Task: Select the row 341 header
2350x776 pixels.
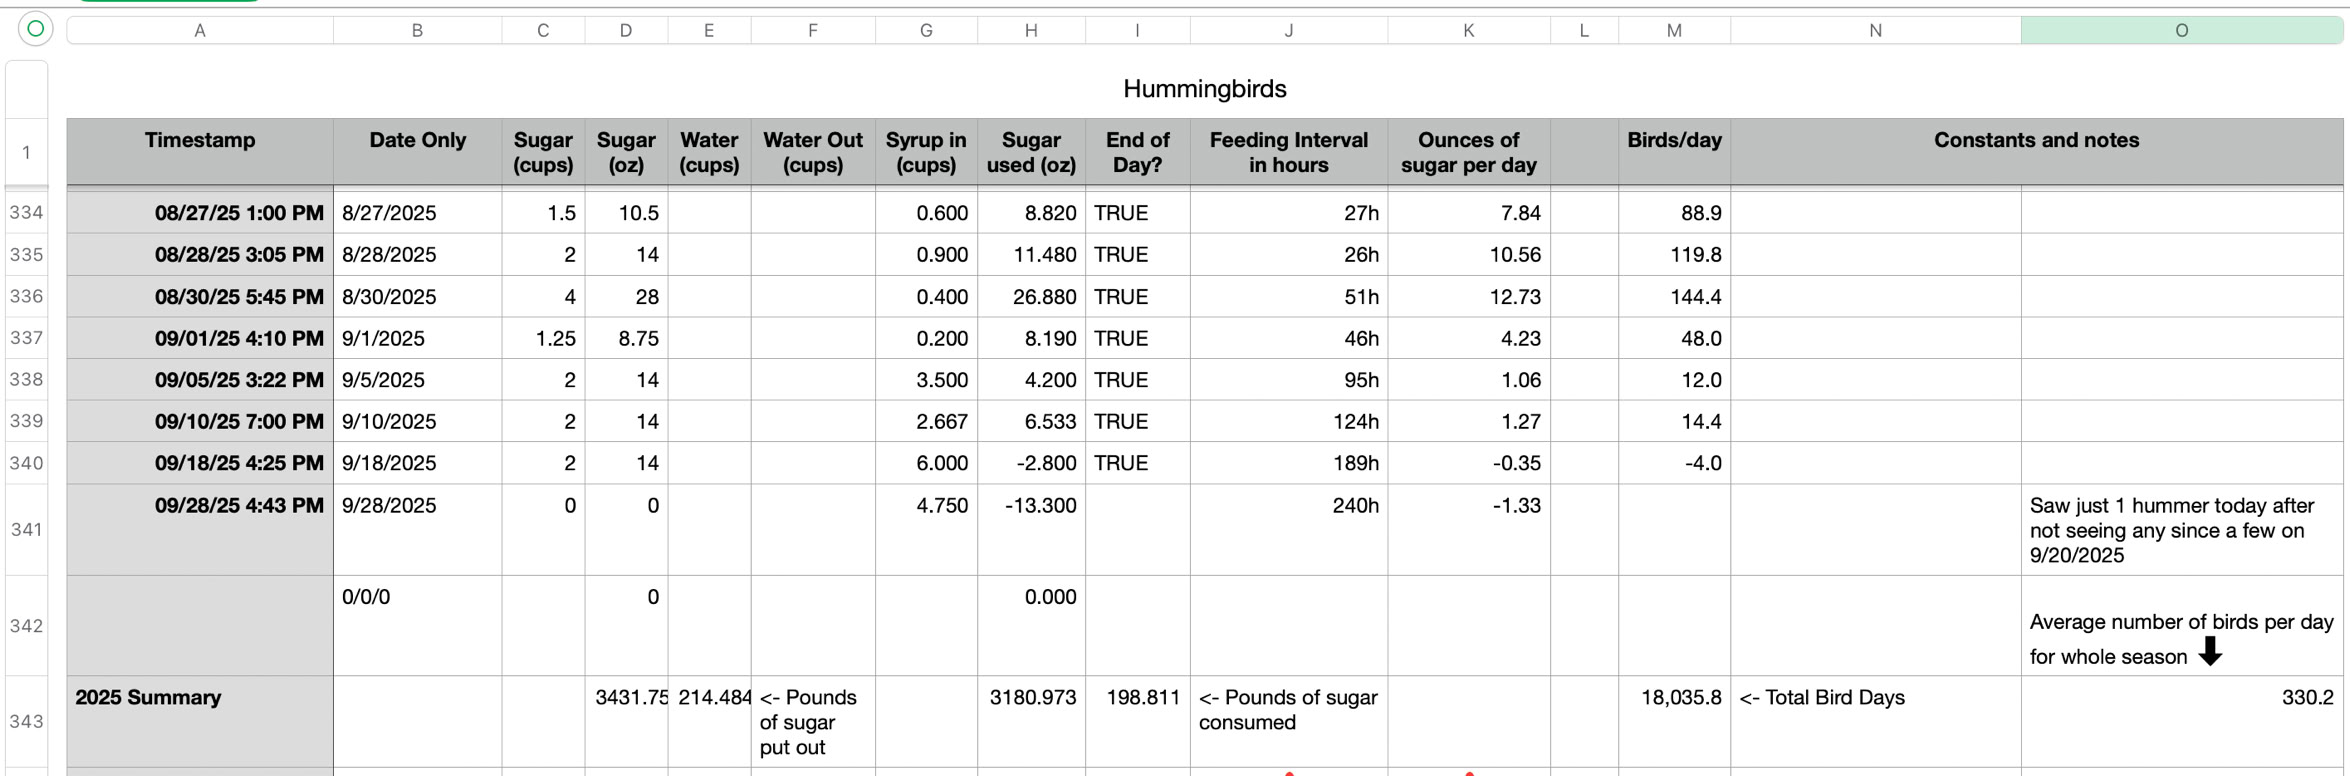Action: coord(26,530)
